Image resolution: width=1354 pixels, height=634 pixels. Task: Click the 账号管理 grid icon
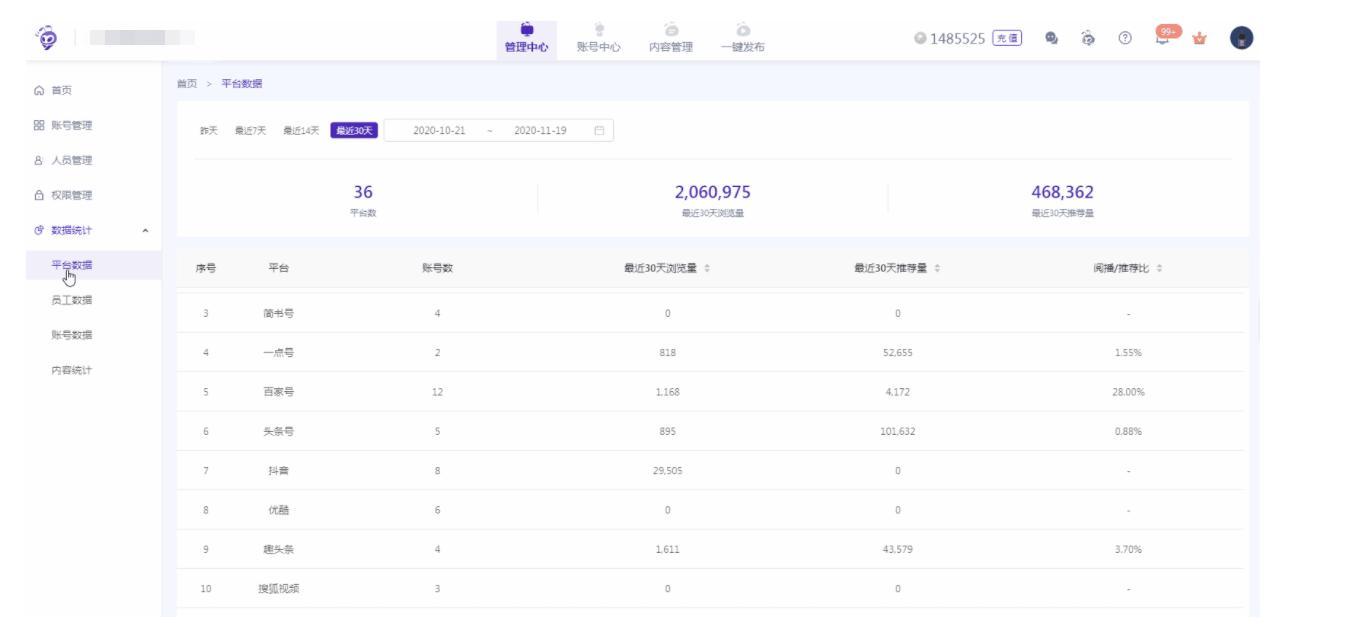point(39,126)
